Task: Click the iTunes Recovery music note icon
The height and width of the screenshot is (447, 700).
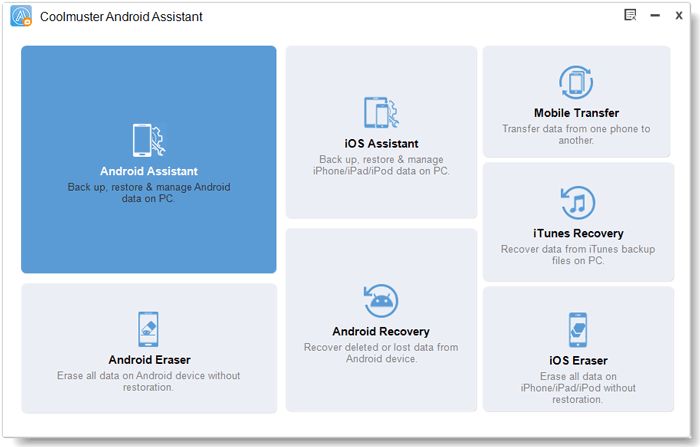Action: coord(577,204)
